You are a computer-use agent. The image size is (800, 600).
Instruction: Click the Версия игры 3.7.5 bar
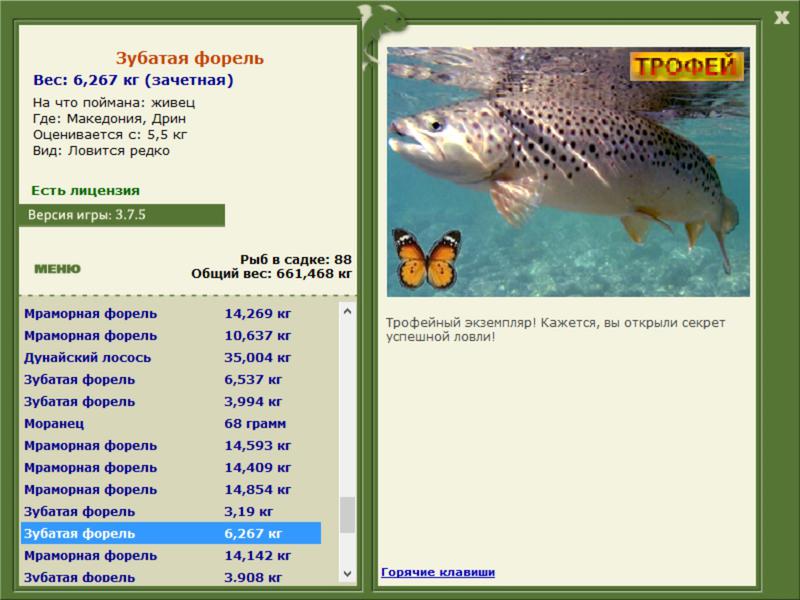click(122, 215)
